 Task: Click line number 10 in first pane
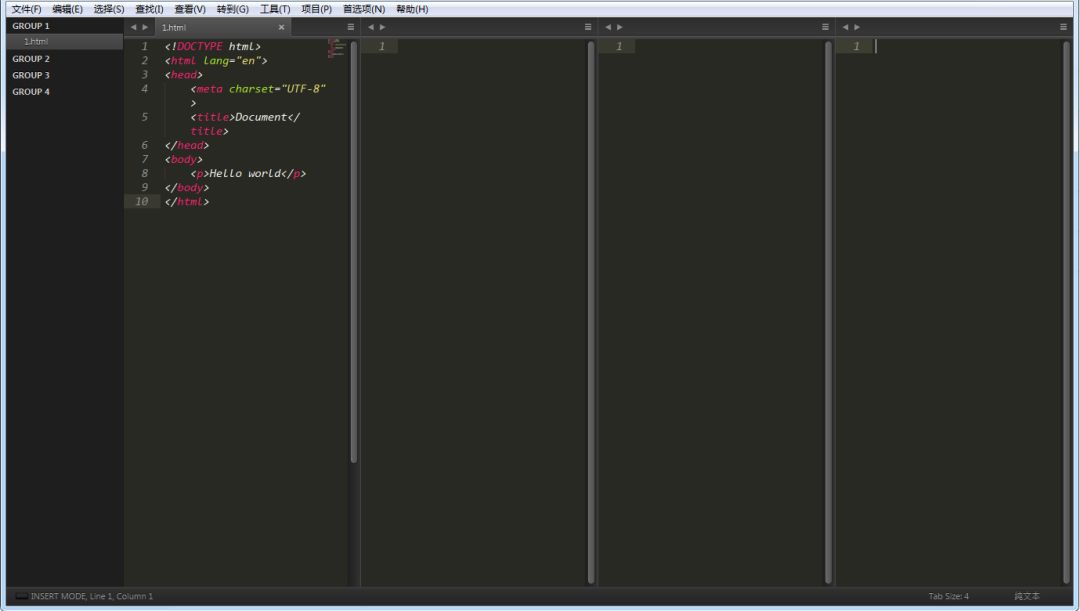pyautogui.click(x=141, y=202)
